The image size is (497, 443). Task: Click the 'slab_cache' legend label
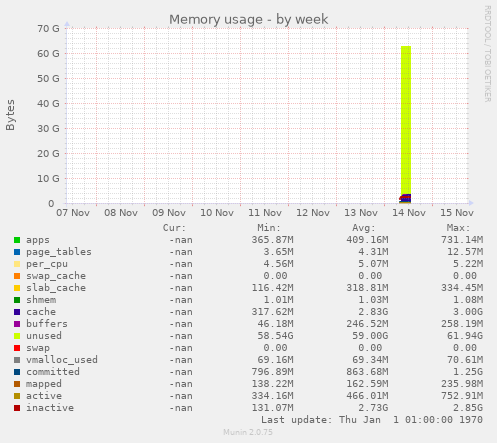point(56,288)
